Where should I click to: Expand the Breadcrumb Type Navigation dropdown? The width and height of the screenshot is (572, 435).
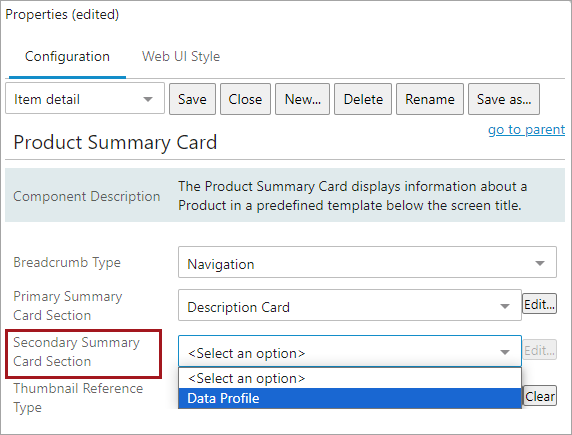[x=367, y=262]
